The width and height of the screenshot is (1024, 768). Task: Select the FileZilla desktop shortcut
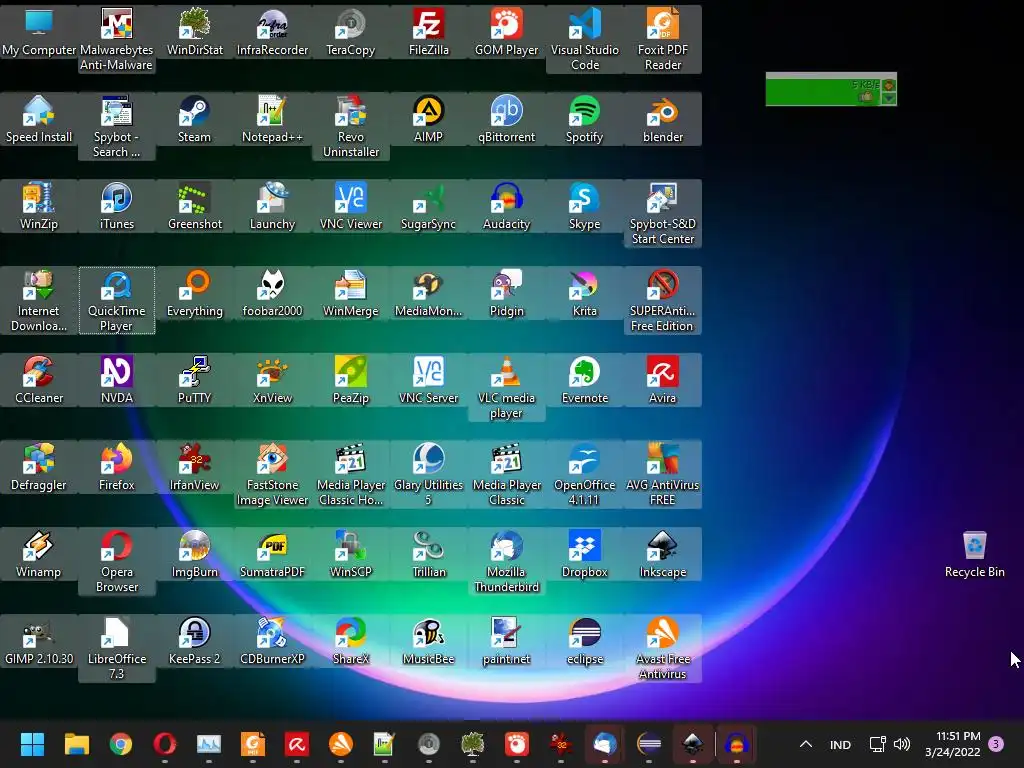[x=428, y=31]
